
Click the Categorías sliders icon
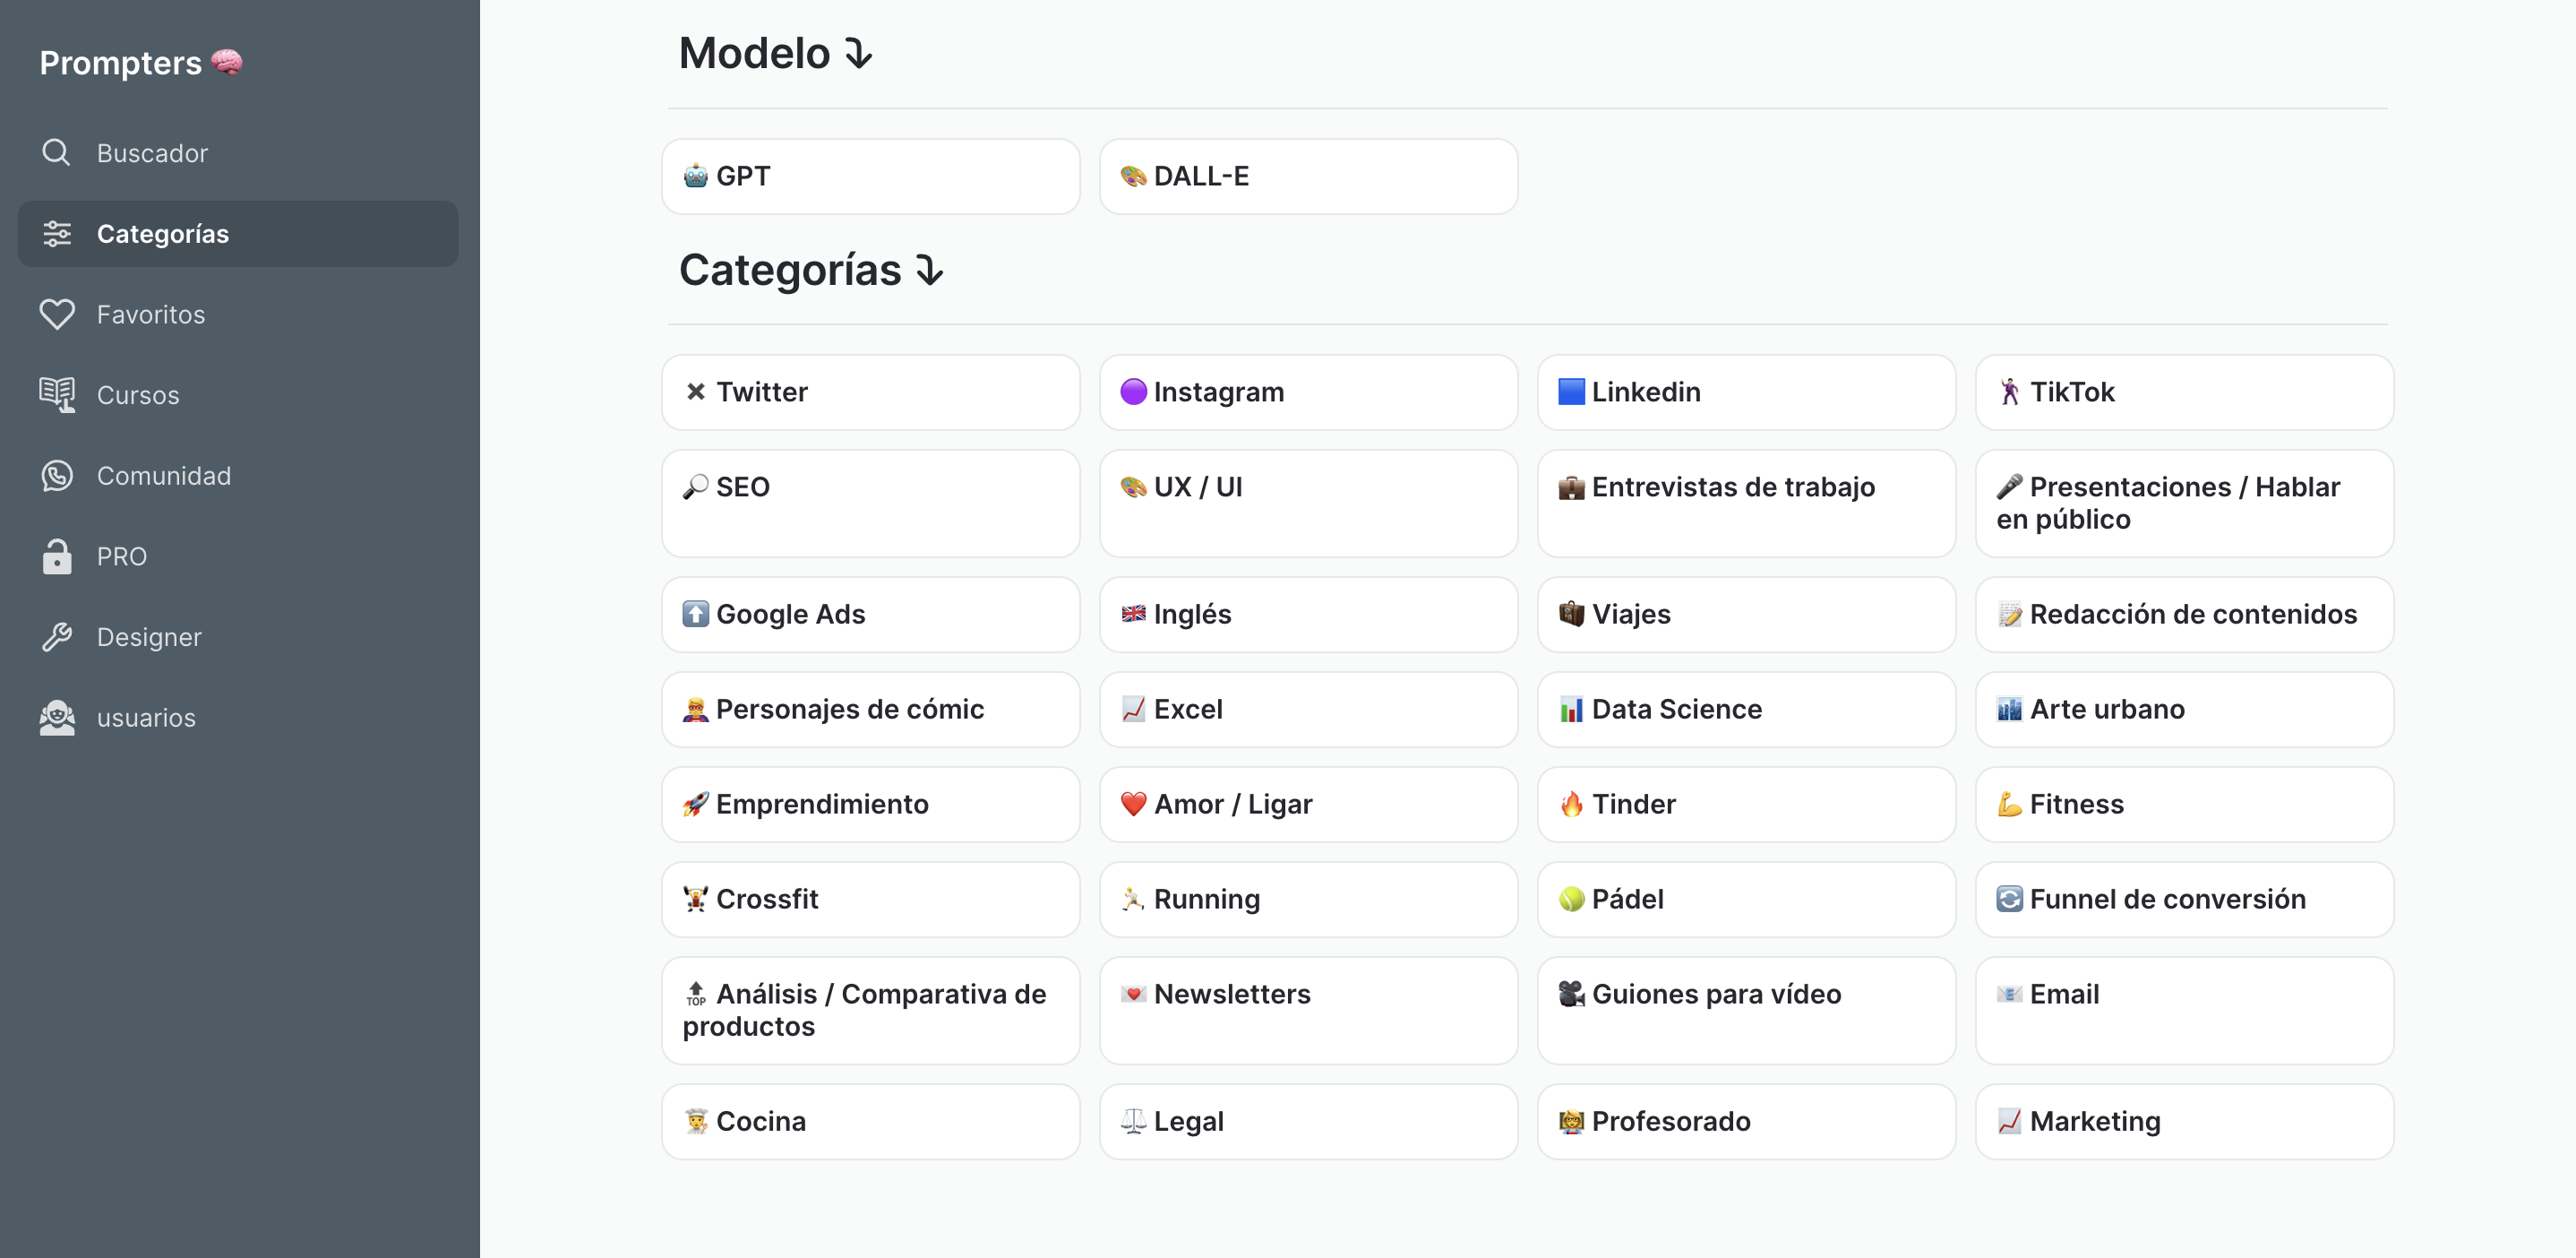point(56,234)
